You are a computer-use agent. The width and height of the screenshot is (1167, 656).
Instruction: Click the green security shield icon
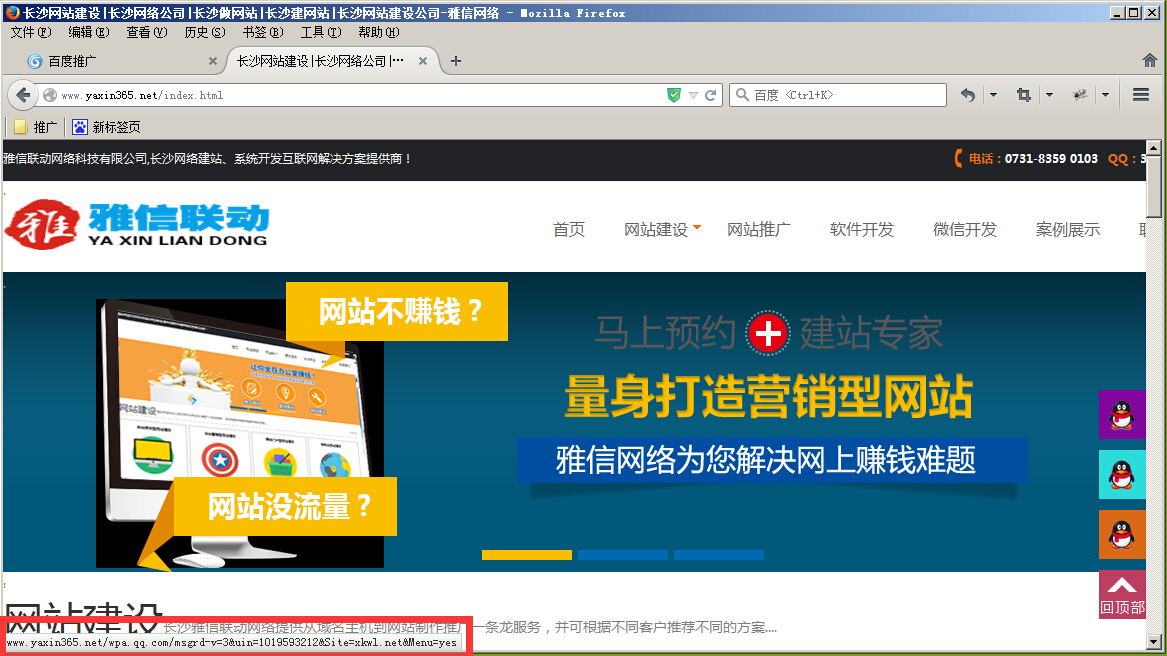coord(674,96)
